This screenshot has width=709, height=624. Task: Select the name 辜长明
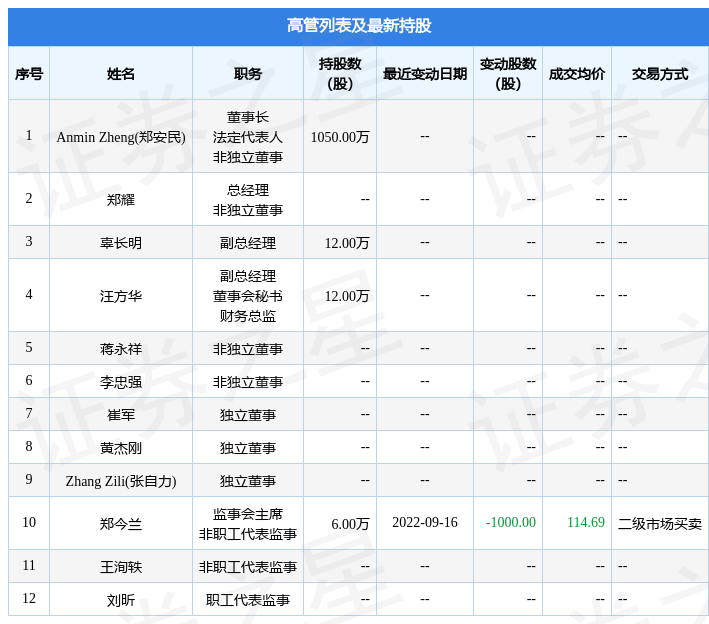coord(121,243)
